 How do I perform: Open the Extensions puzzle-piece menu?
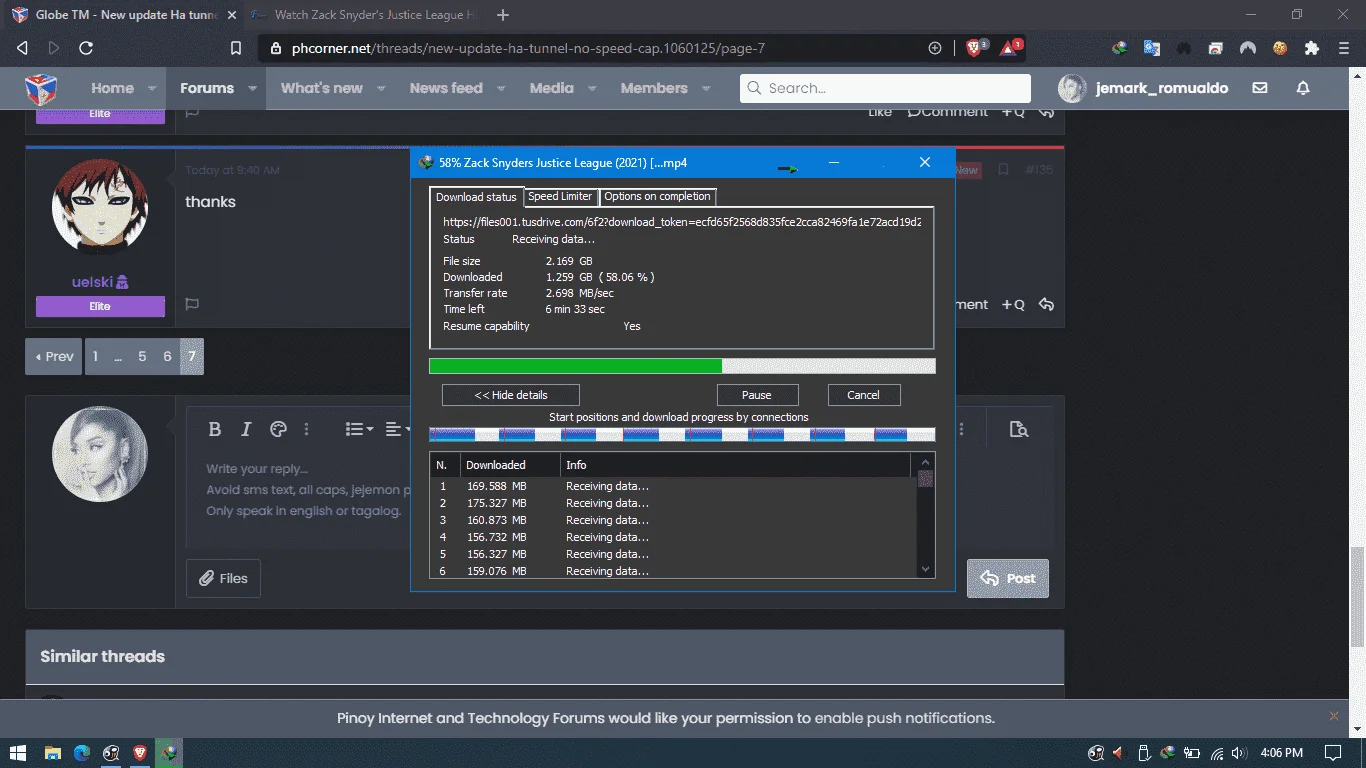(x=1312, y=48)
